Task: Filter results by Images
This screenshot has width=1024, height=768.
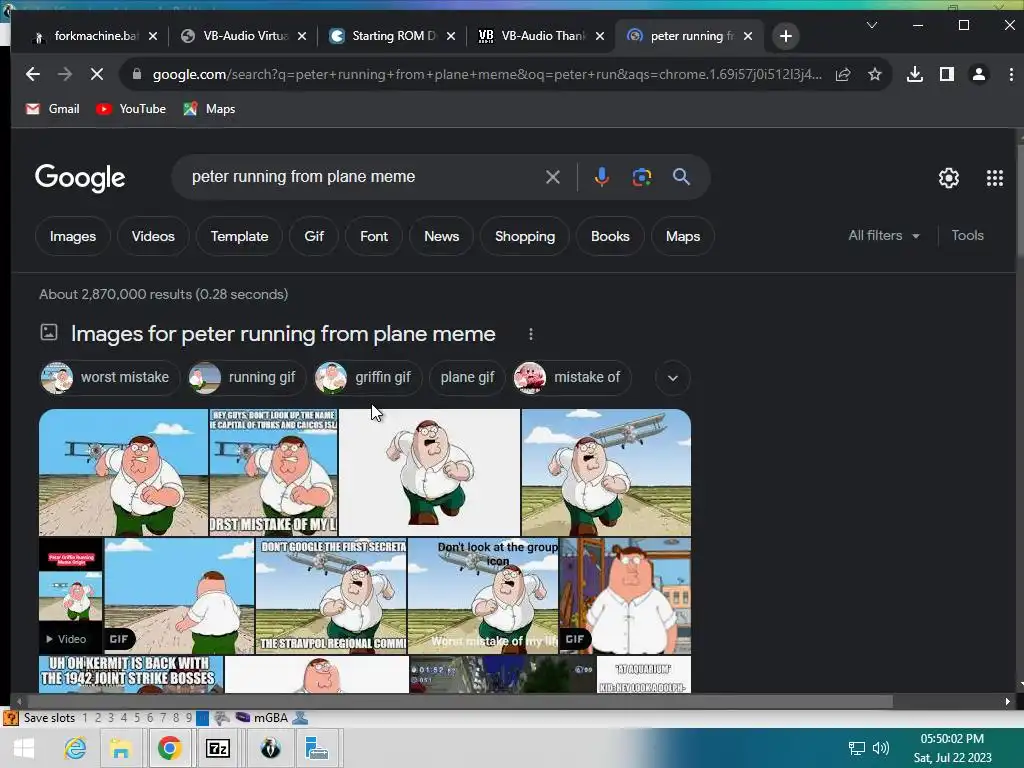Action: click(x=72, y=236)
